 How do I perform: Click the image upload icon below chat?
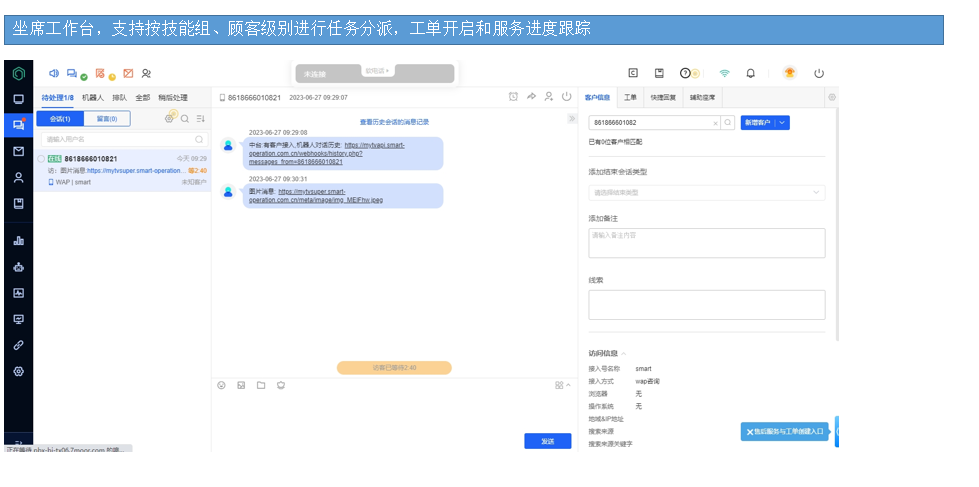click(241, 385)
